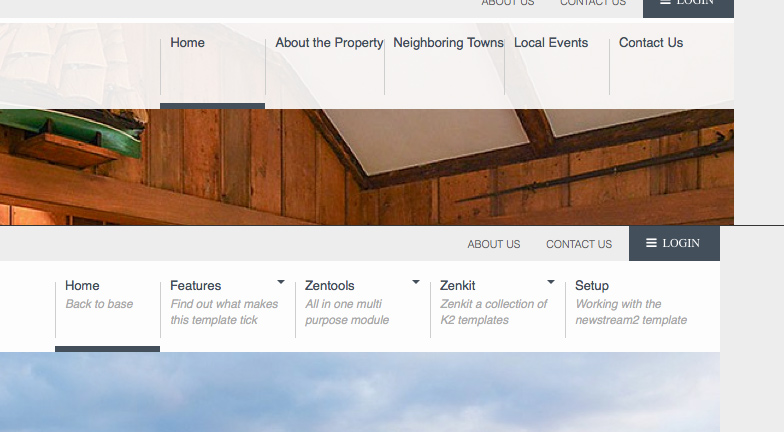Image resolution: width=784 pixels, height=432 pixels.
Task: Click 'Working with the newstream2 template' subtitle
Action: tap(631, 312)
